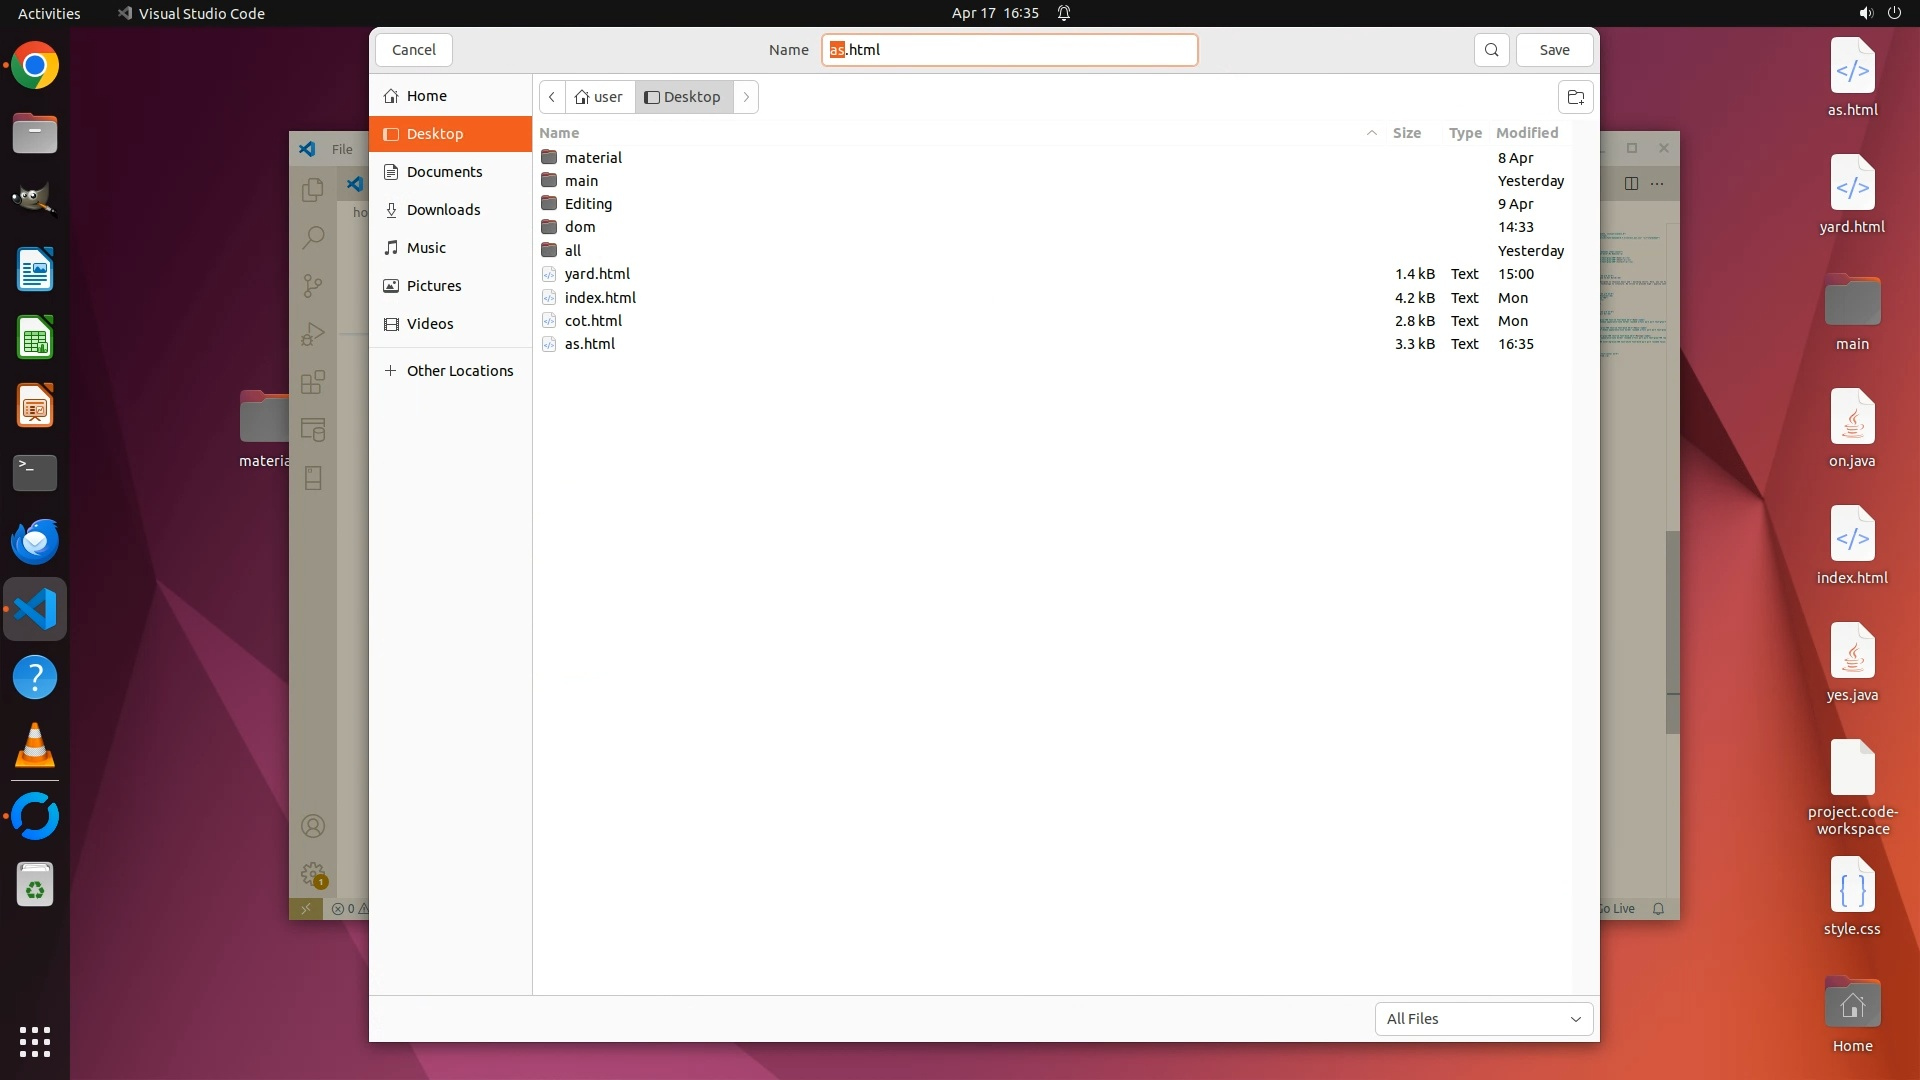Open Google Chrome from the dock
Viewport: 1920px width, 1080px height.
[x=35, y=67]
